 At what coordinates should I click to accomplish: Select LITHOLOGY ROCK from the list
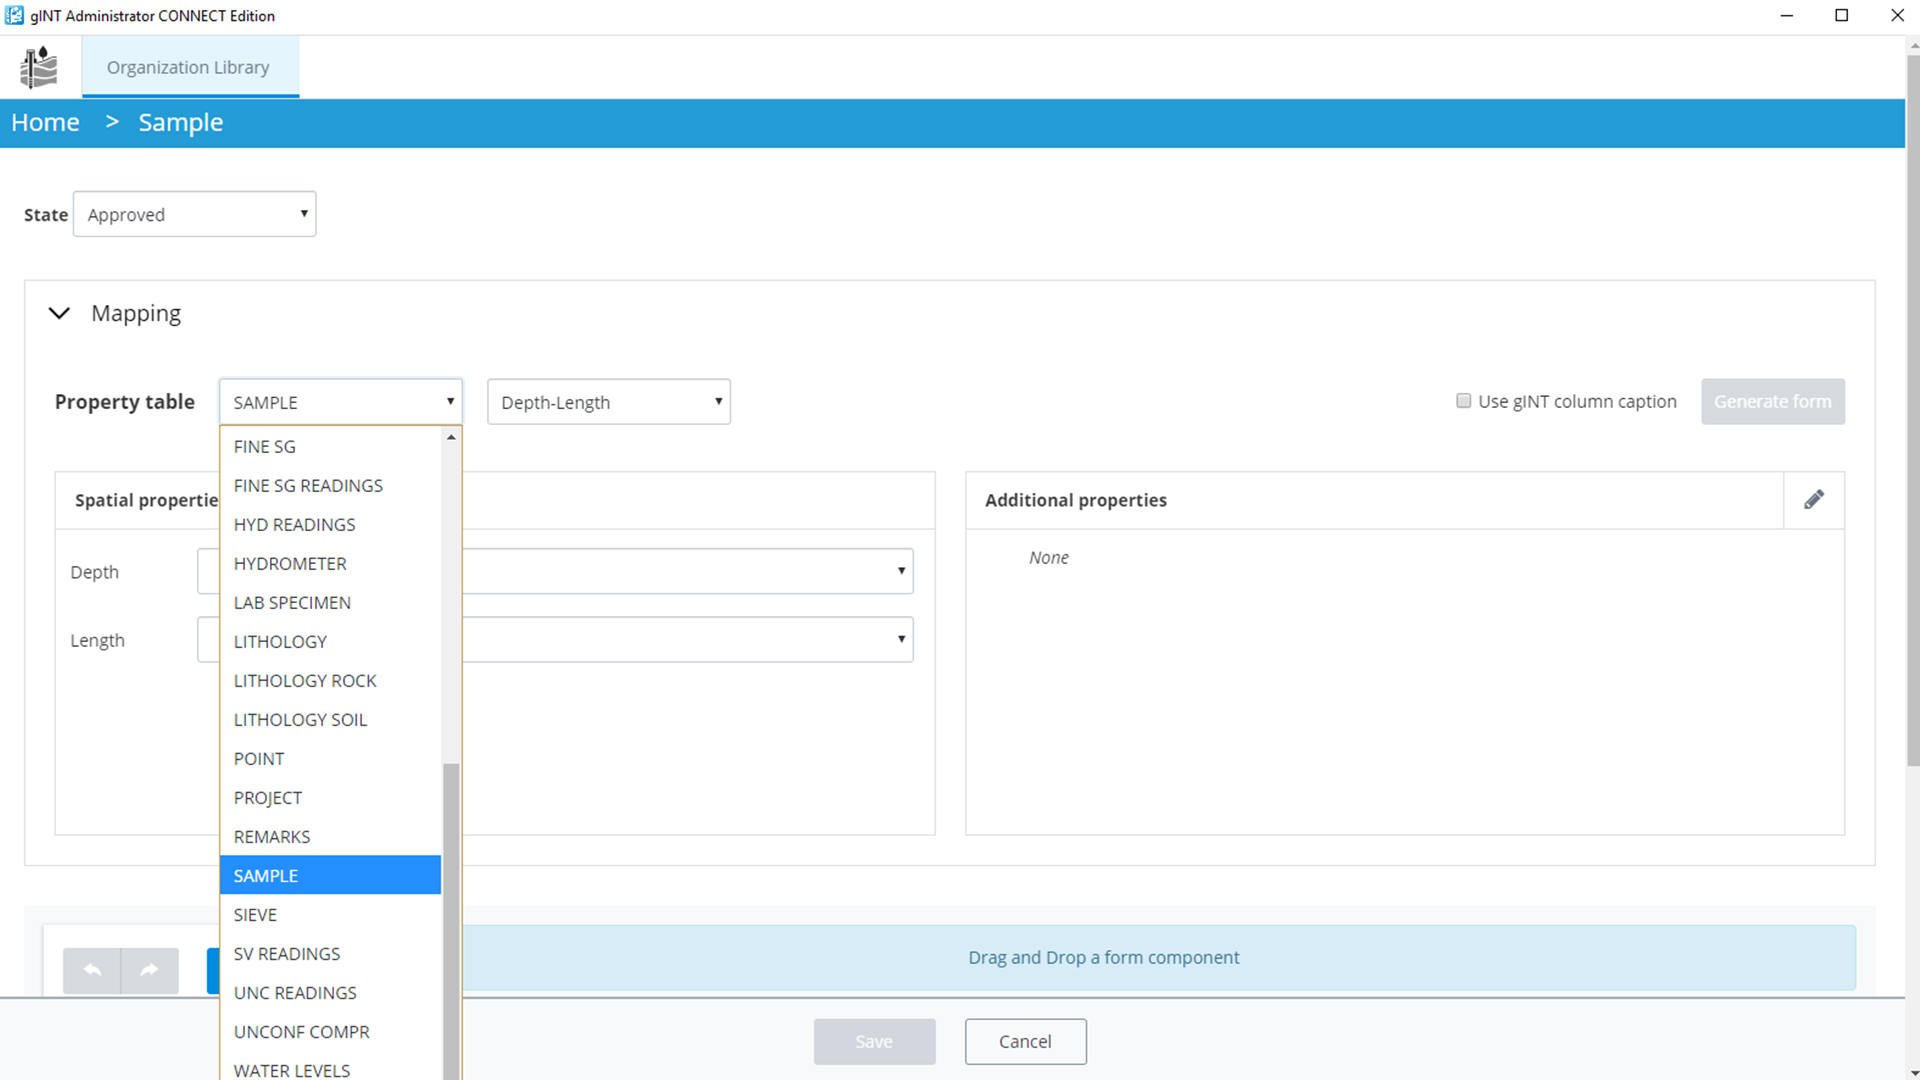click(305, 681)
